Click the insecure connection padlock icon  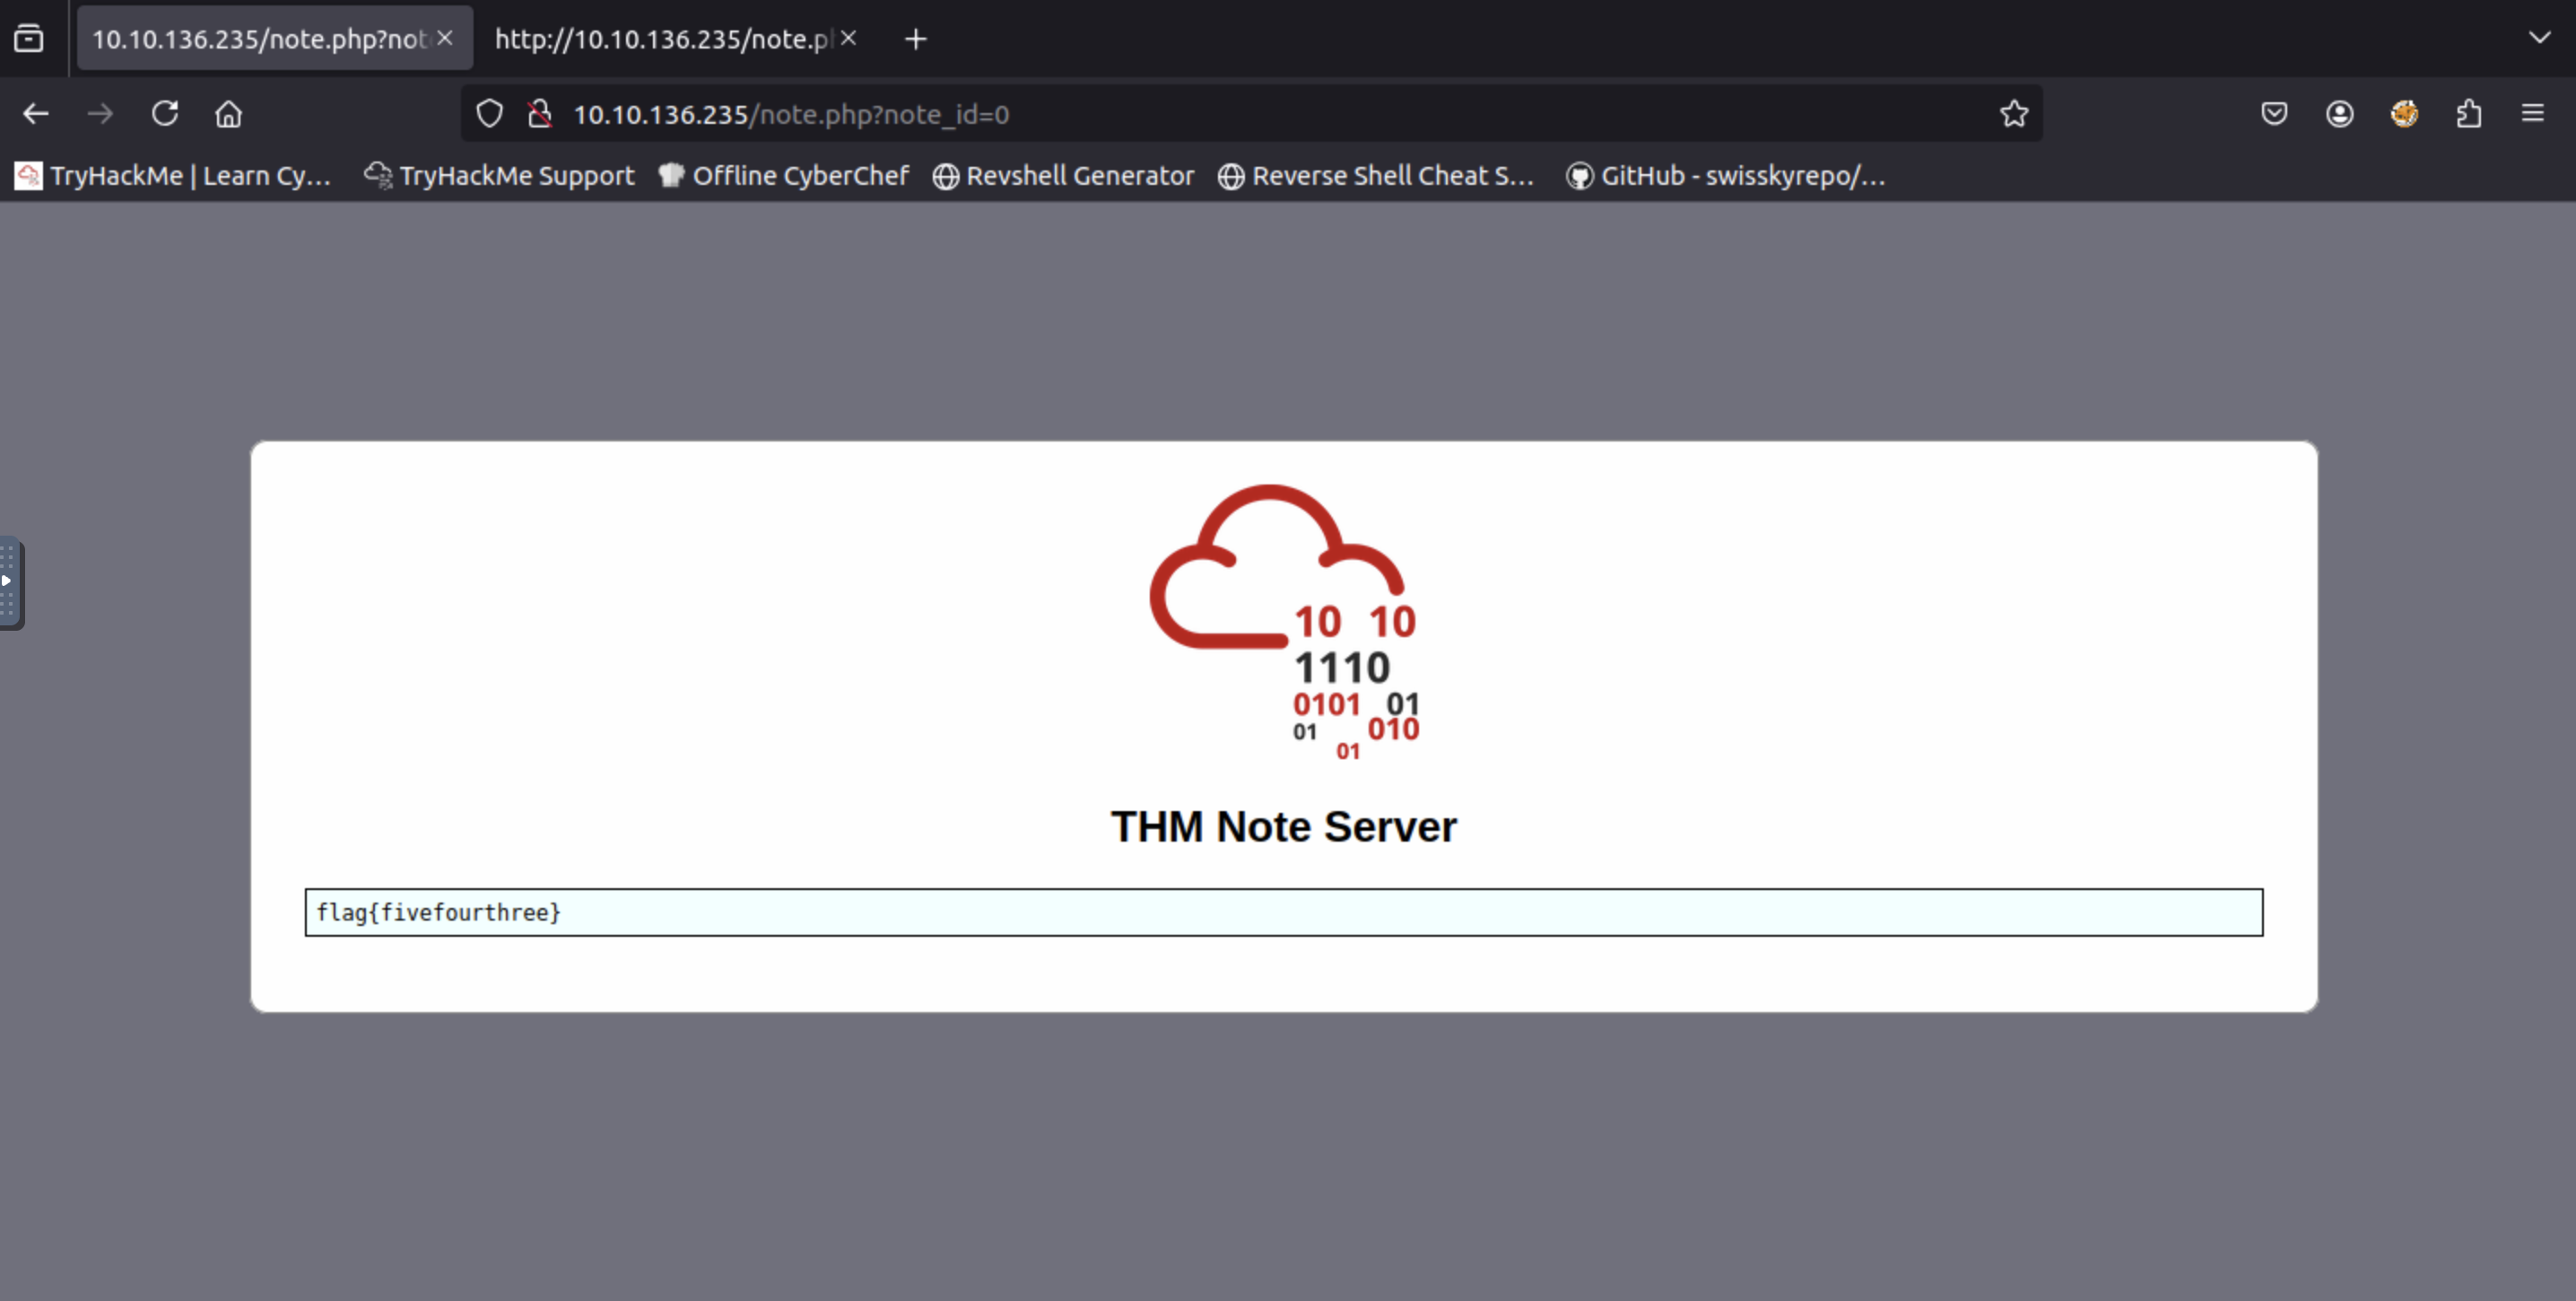point(540,114)
